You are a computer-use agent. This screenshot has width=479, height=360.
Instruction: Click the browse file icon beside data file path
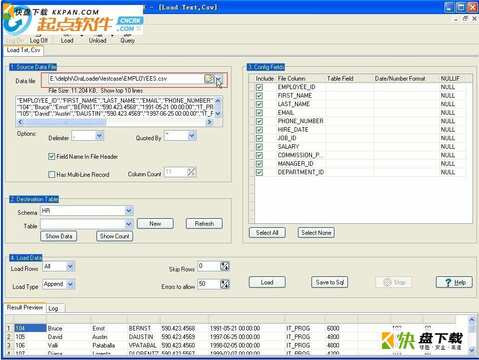pos(209,79)
